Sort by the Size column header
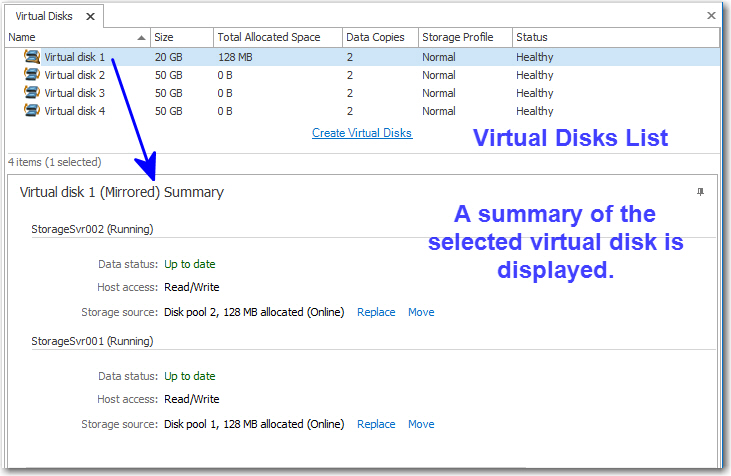This screenshot has width=731, height=476. 182,37
